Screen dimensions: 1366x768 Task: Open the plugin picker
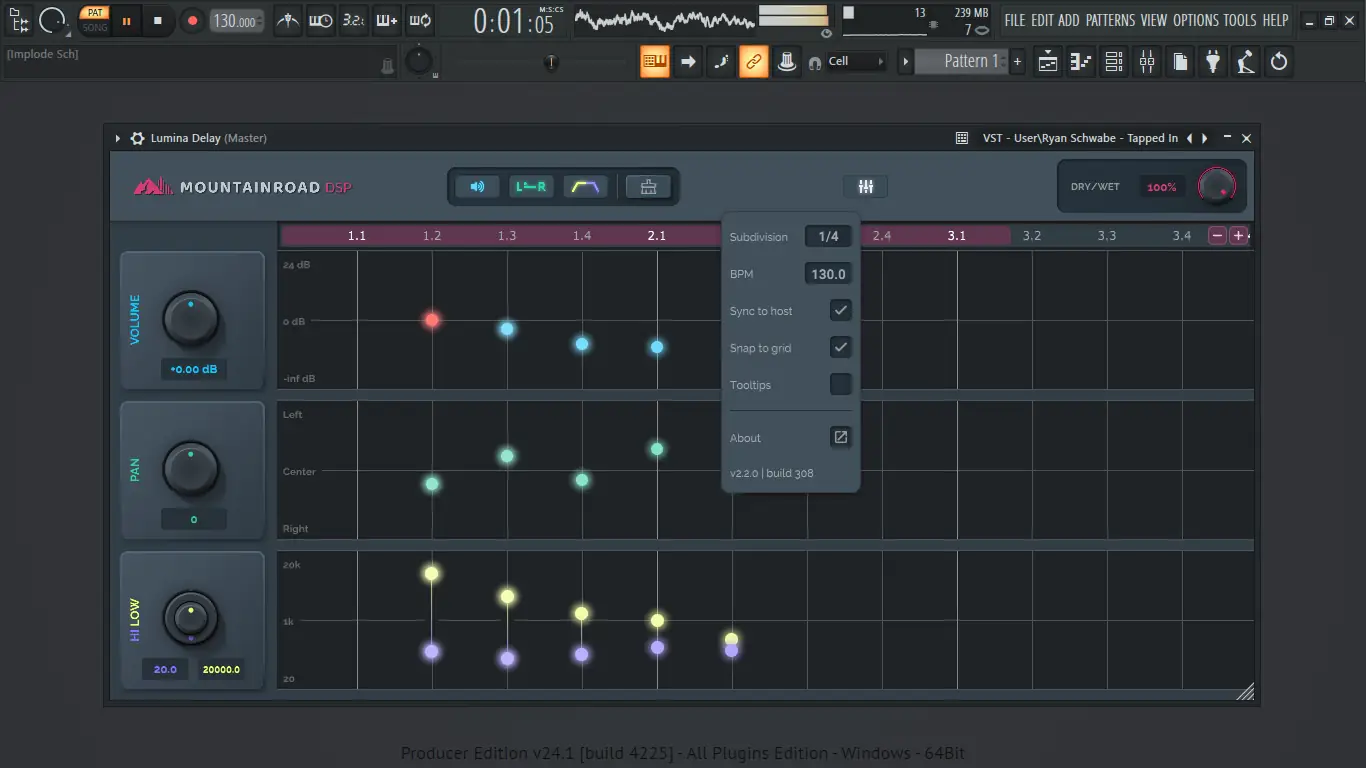coord(1212,61)
